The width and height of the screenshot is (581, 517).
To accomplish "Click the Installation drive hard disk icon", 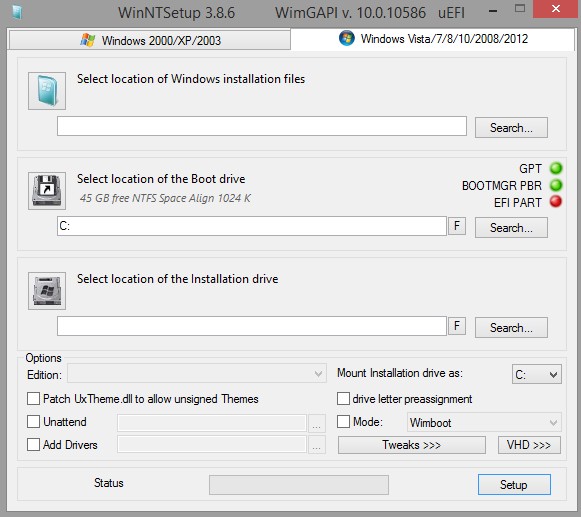I will [x=47, y=291].
